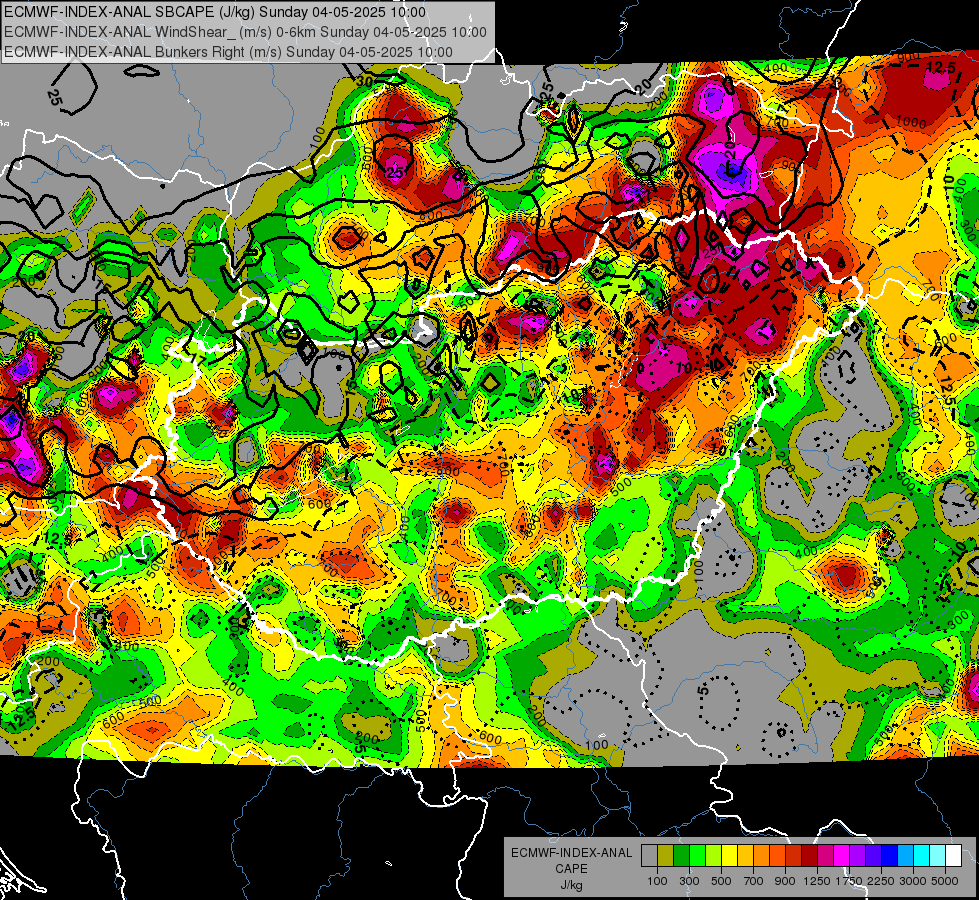Pick the pink-magenta swatch after 1250
The width and height of the screenshot is (979, 900).
825,855
